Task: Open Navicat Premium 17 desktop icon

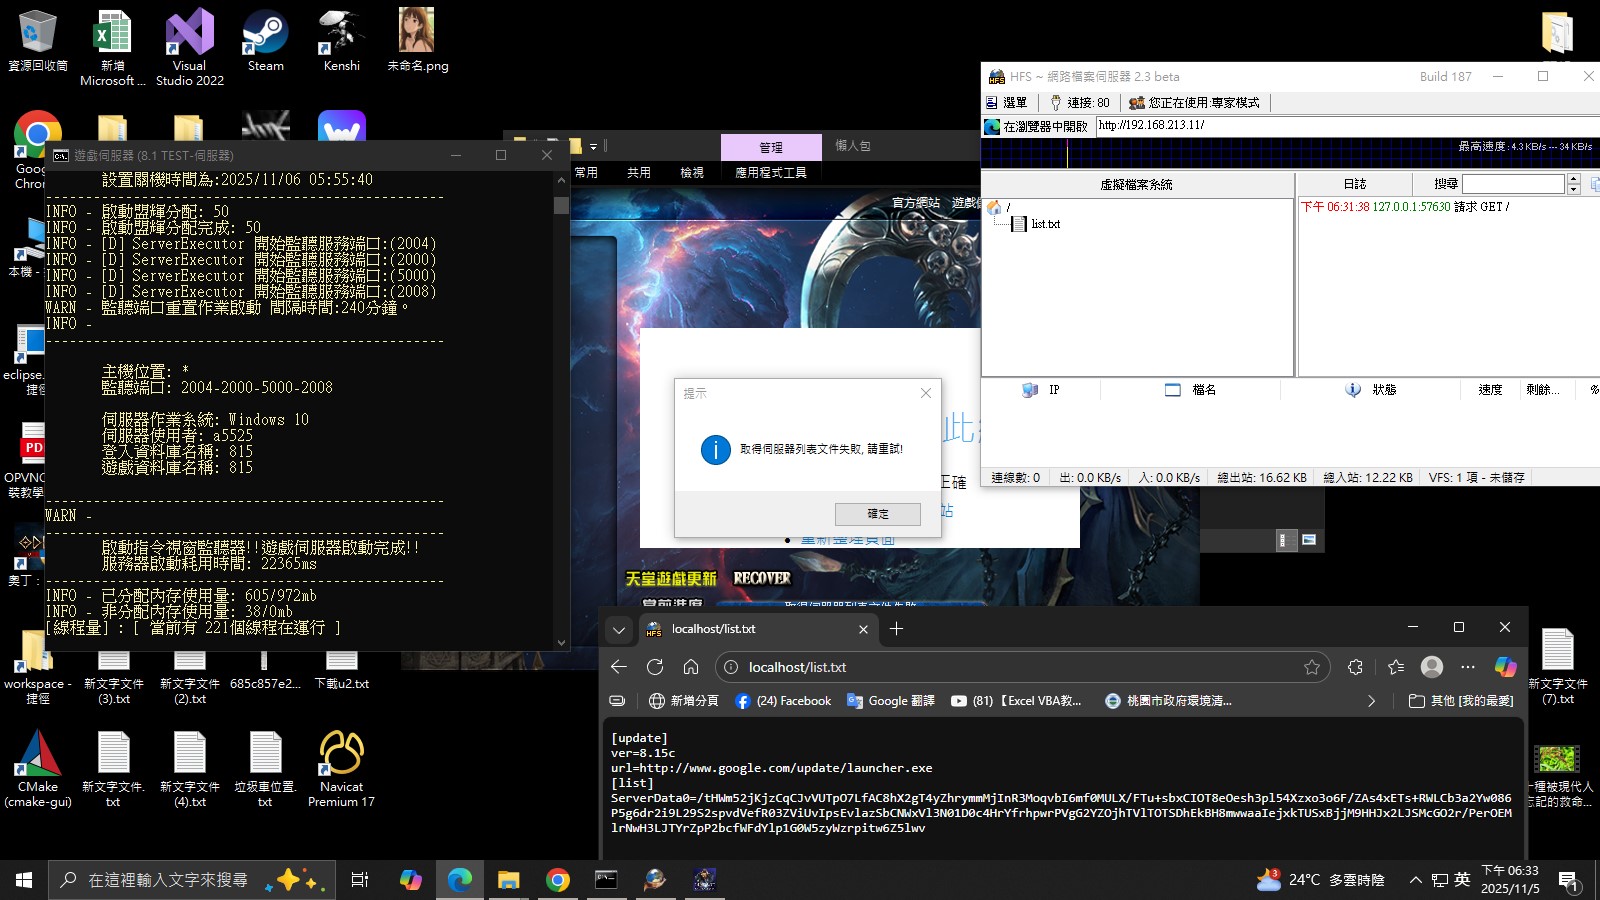Action: [x=342, y=768]
